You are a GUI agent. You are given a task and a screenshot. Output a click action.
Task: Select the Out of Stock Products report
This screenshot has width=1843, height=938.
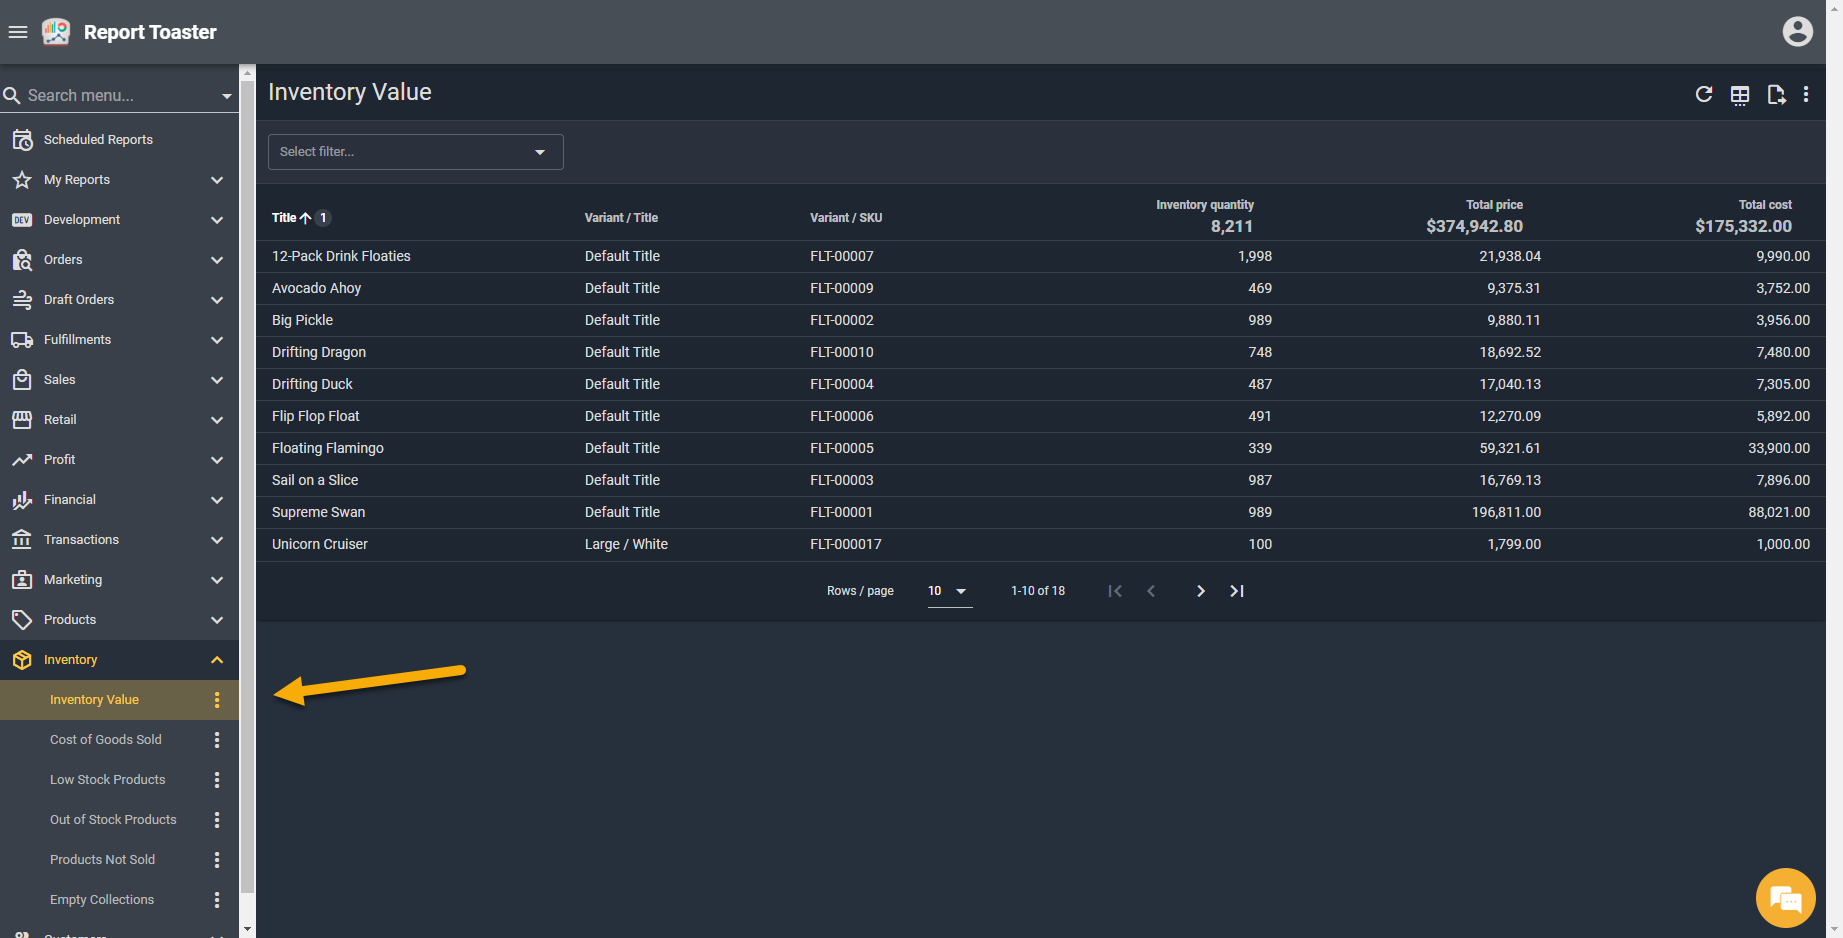click(113, 820)
